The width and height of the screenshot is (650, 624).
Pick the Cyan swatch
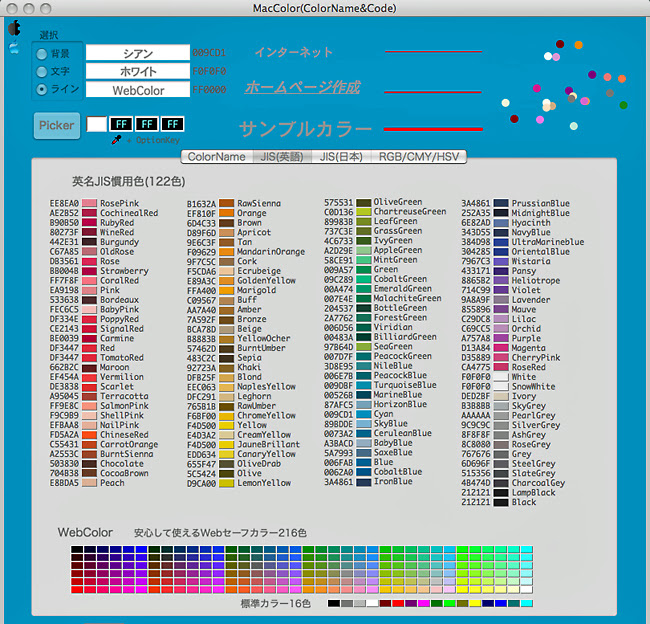pyautogui.click(x=364, y=414)
